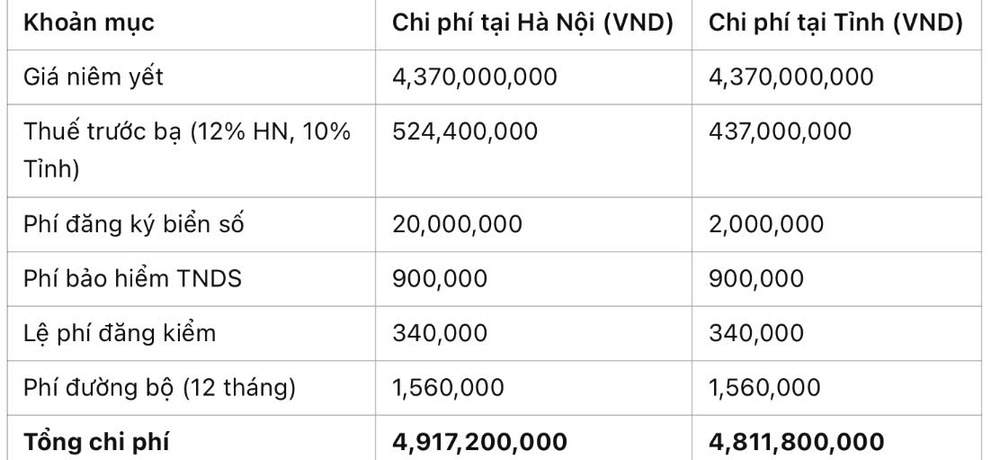Click the Thuế trước bạ row label
1000x460 pixels.
pyautogui.click(x=187, y=151)
